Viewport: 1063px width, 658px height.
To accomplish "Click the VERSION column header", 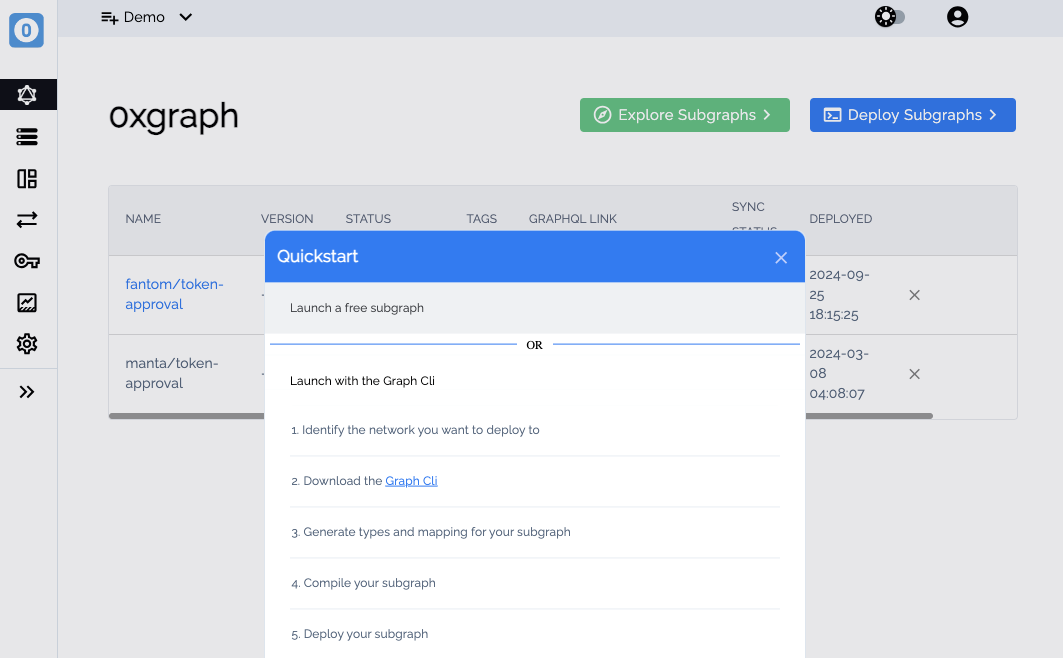I will coord(287,219).
